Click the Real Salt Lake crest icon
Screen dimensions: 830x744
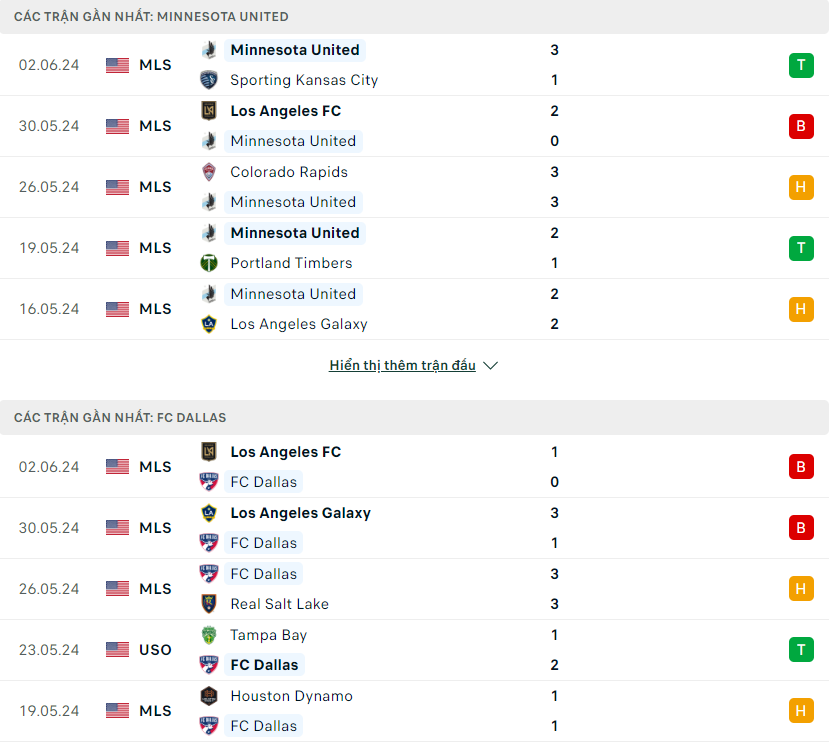209,604
